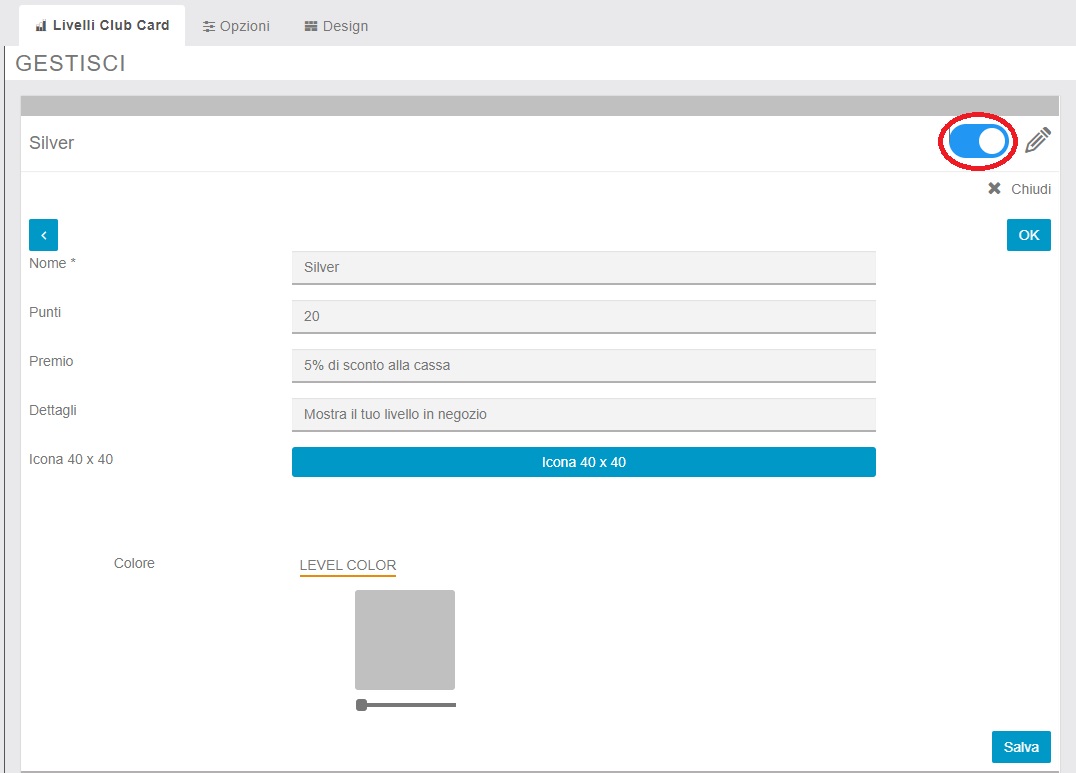This screenshot has height=773, width=1076.
Task: Save changes with the Salva button
Action: coord(1020,747)
